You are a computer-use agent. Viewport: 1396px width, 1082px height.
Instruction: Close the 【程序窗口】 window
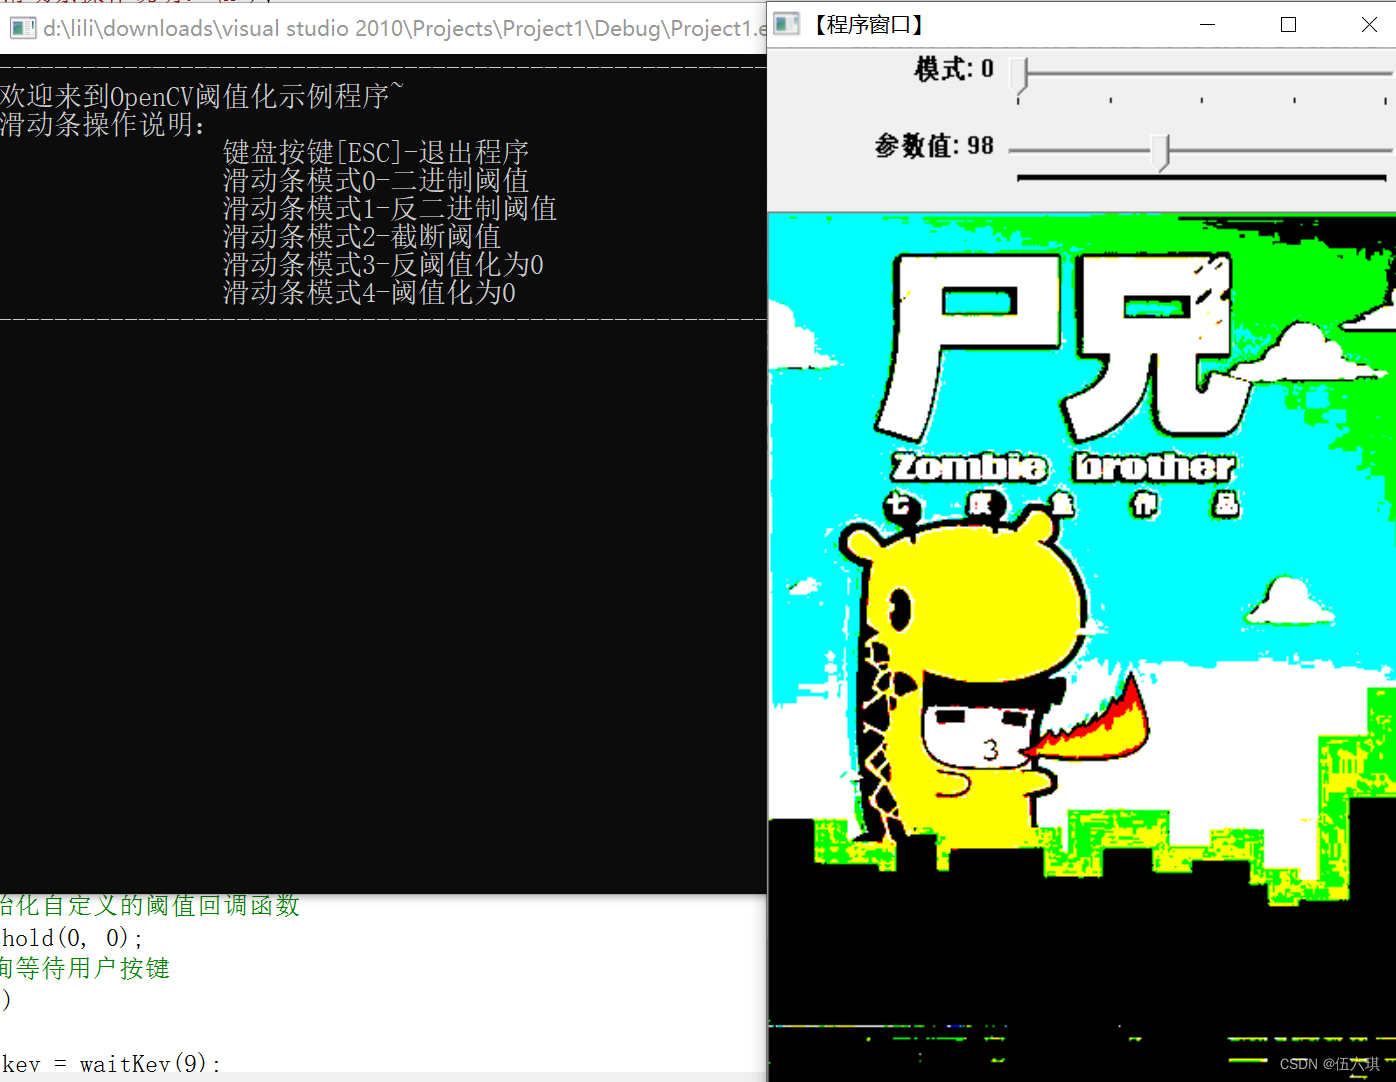click(1369, 24)
